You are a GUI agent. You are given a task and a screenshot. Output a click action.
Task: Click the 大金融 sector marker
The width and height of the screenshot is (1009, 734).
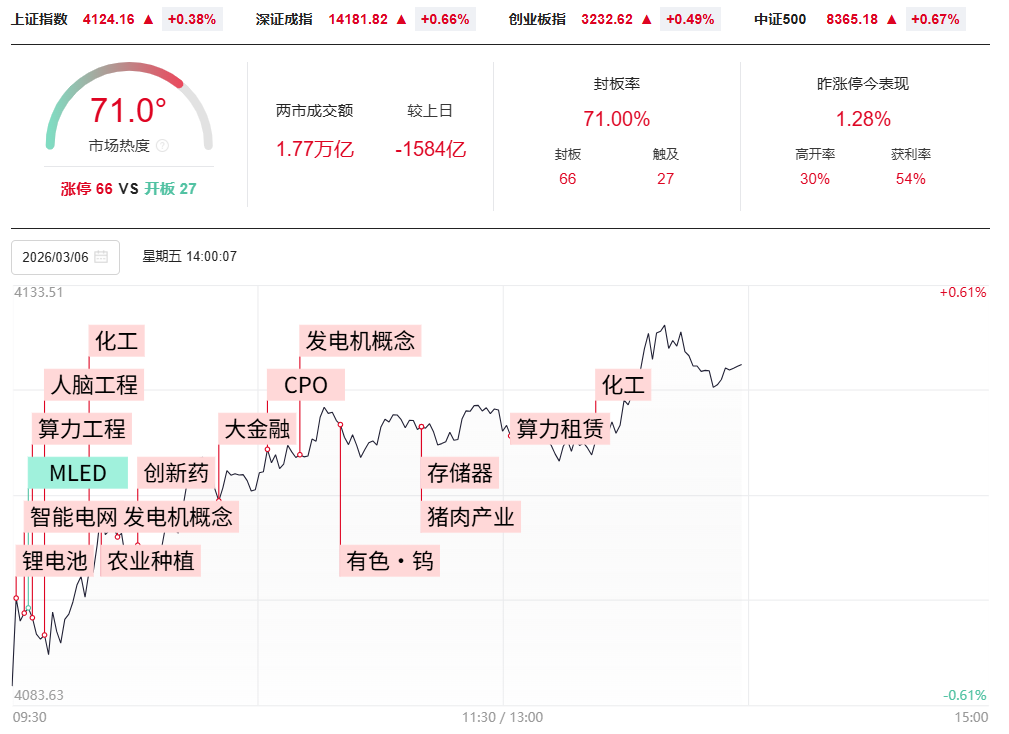tap(257, 429)
